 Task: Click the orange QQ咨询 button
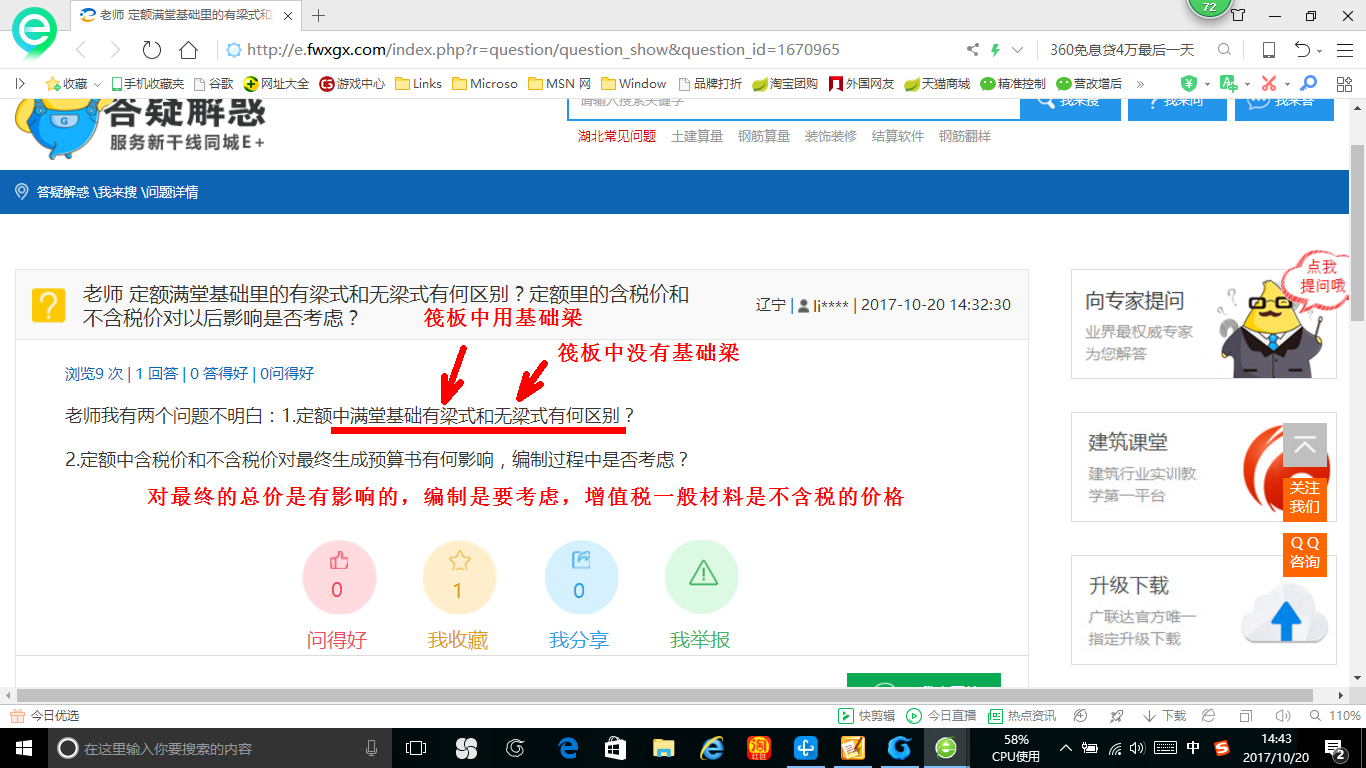pyautogui.click(x=1305, y=553)
